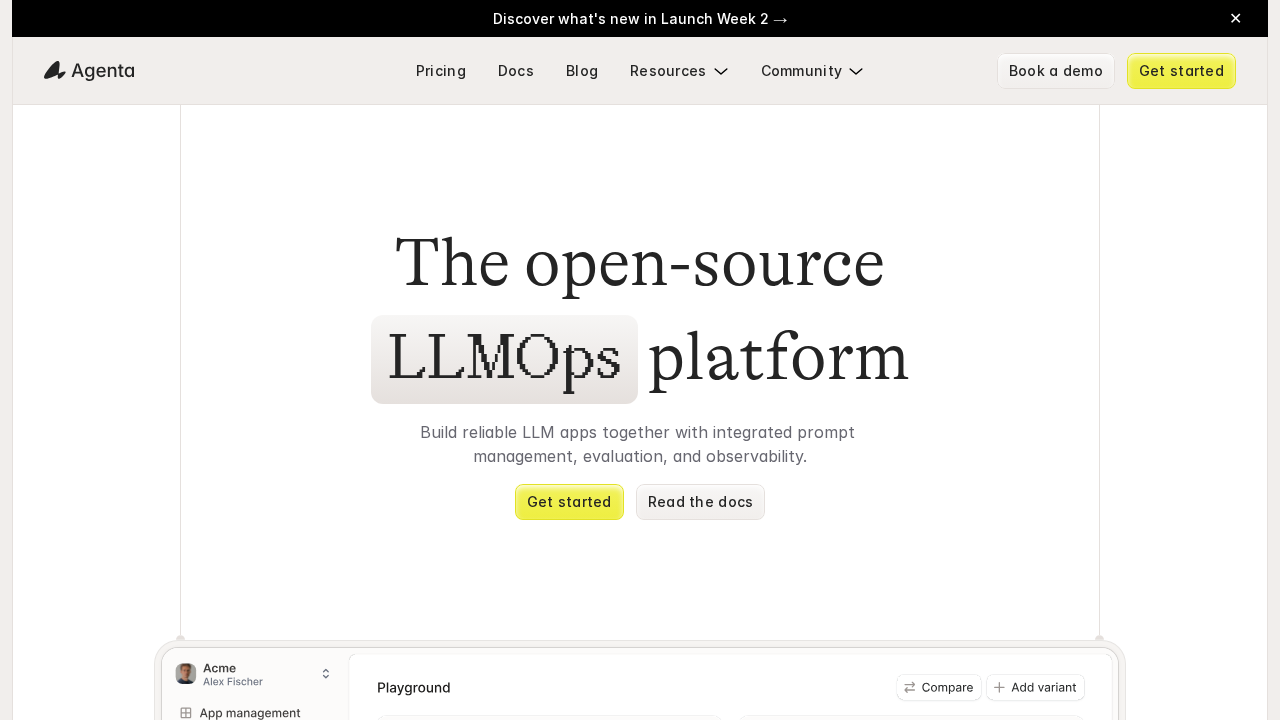
Task: Click the hero Get started button
Action: click(x=569, y=502)
